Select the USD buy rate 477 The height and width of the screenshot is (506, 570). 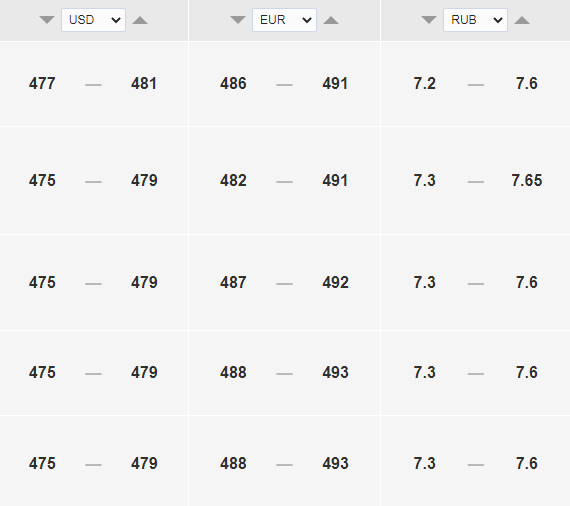42,84
